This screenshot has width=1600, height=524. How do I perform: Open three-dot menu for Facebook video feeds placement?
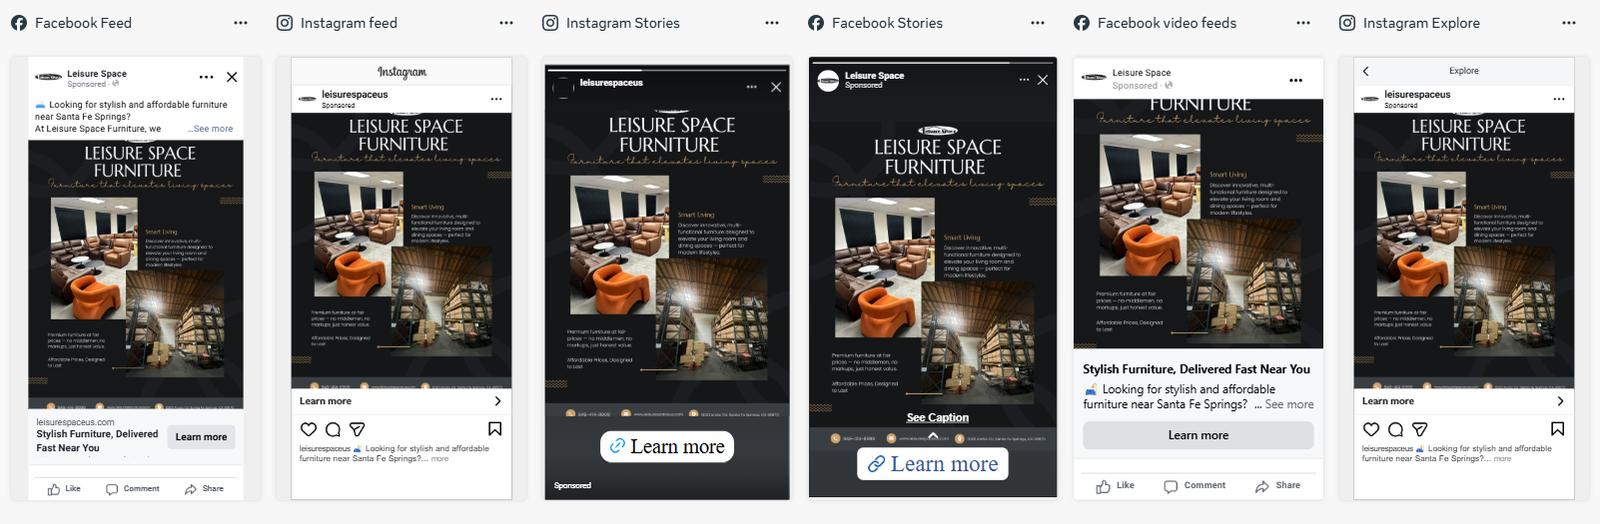coord(1303,23)
